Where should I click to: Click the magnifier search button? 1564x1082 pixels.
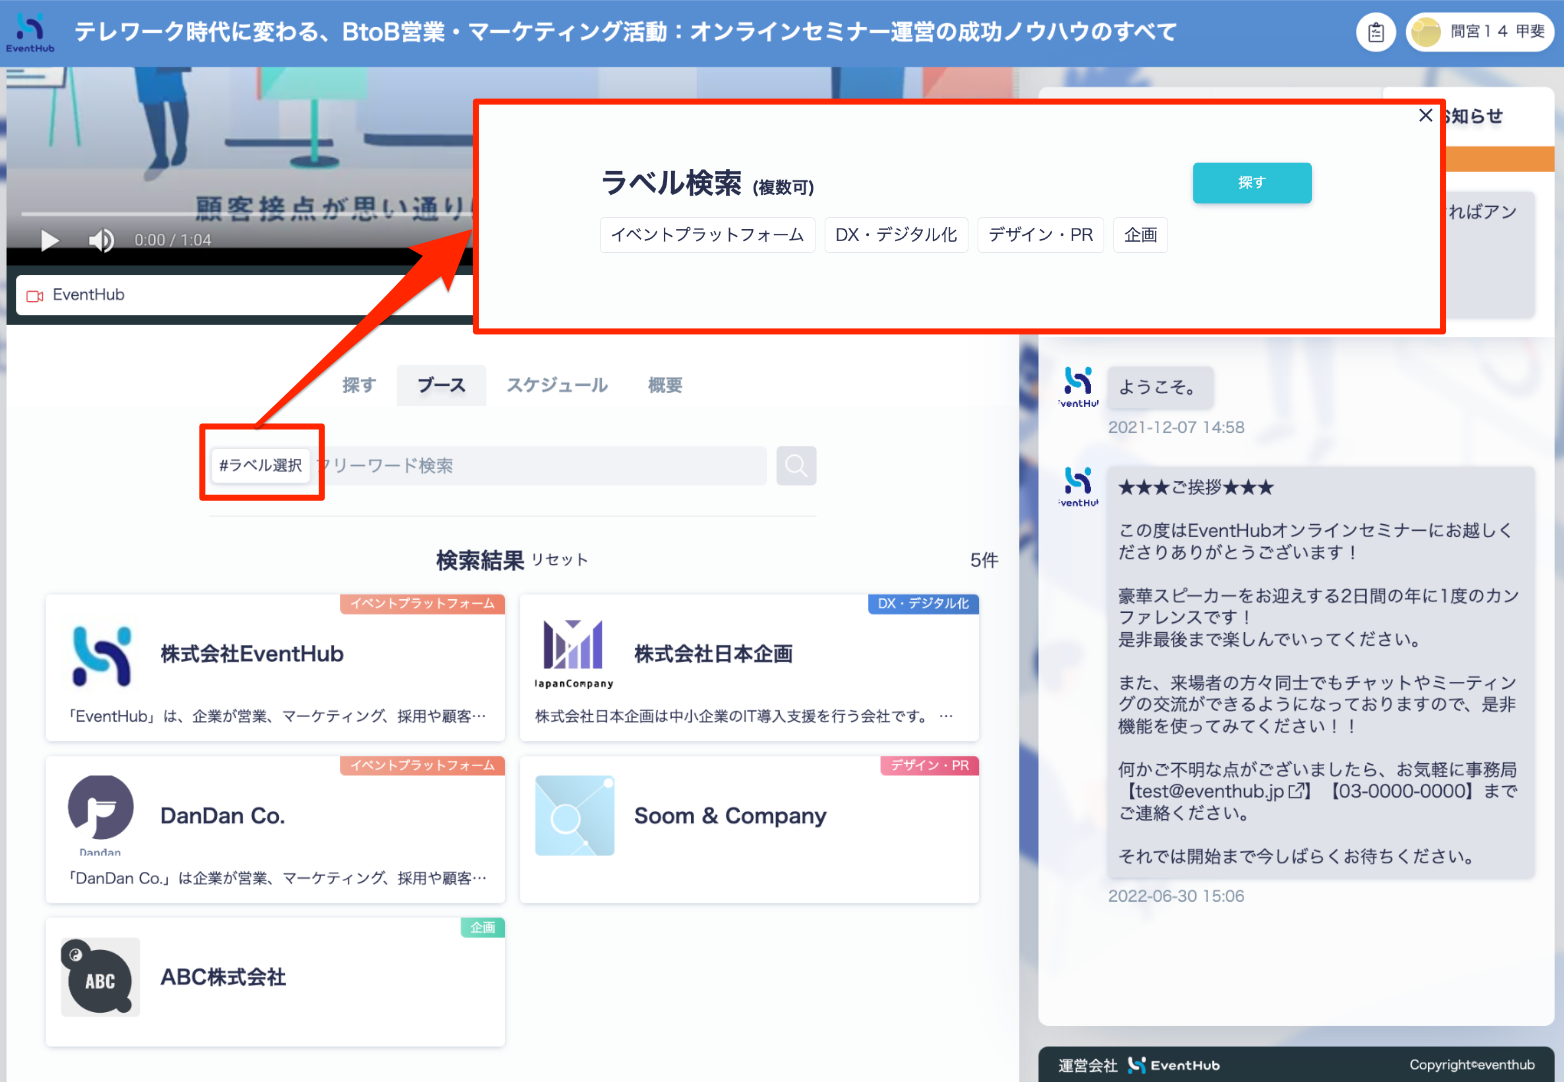796,466
